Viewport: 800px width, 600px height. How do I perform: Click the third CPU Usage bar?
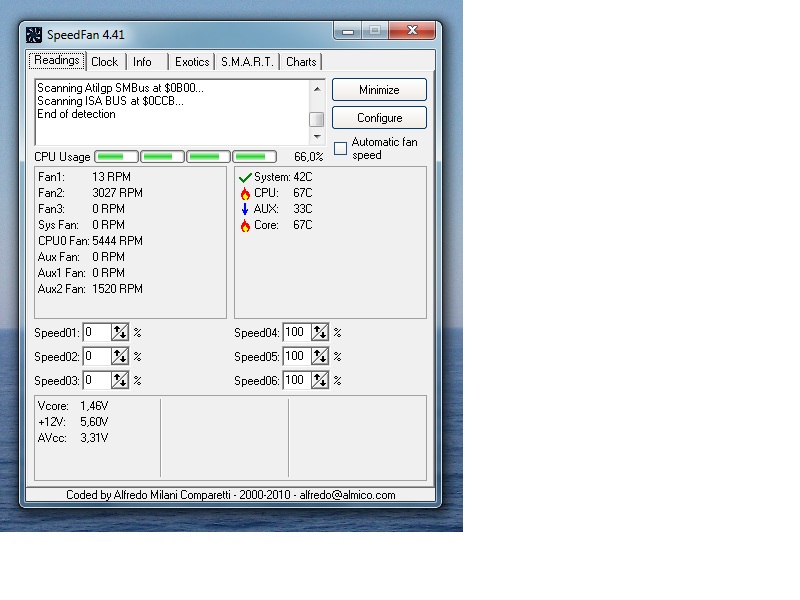click(208, 157)
